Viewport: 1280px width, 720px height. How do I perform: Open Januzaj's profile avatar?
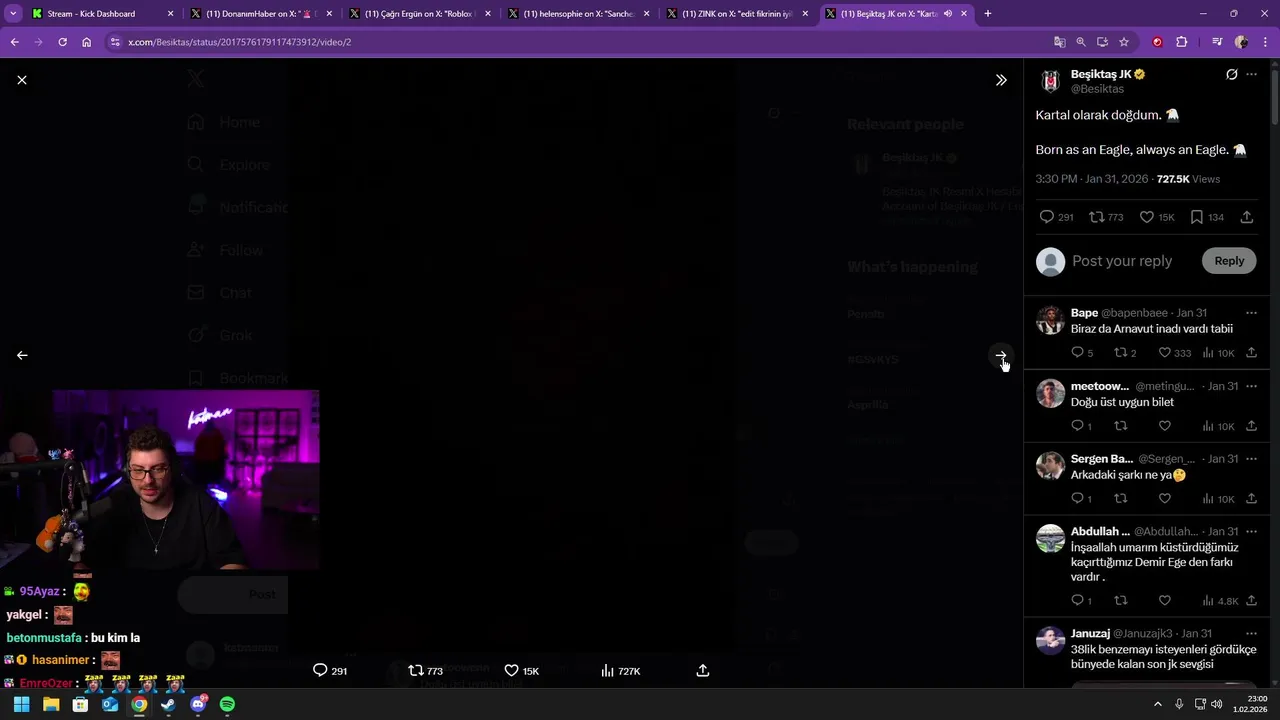click(1050, 641)
